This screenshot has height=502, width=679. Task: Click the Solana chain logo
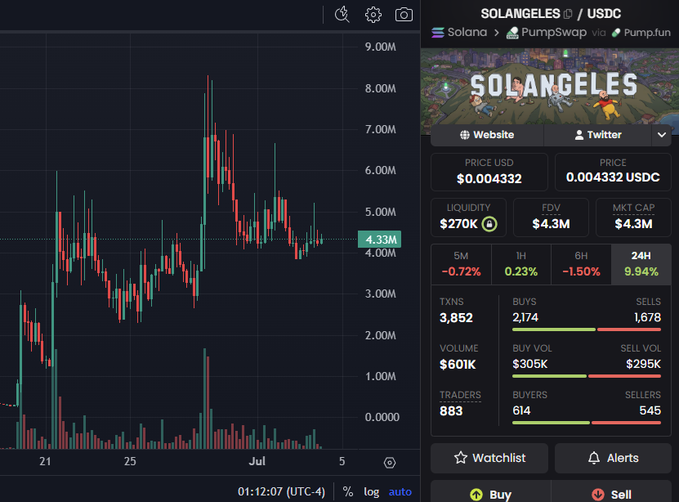438,32
